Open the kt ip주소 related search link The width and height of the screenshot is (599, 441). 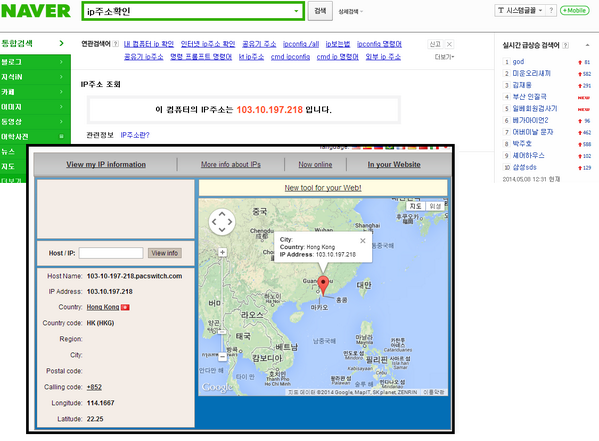251,57
